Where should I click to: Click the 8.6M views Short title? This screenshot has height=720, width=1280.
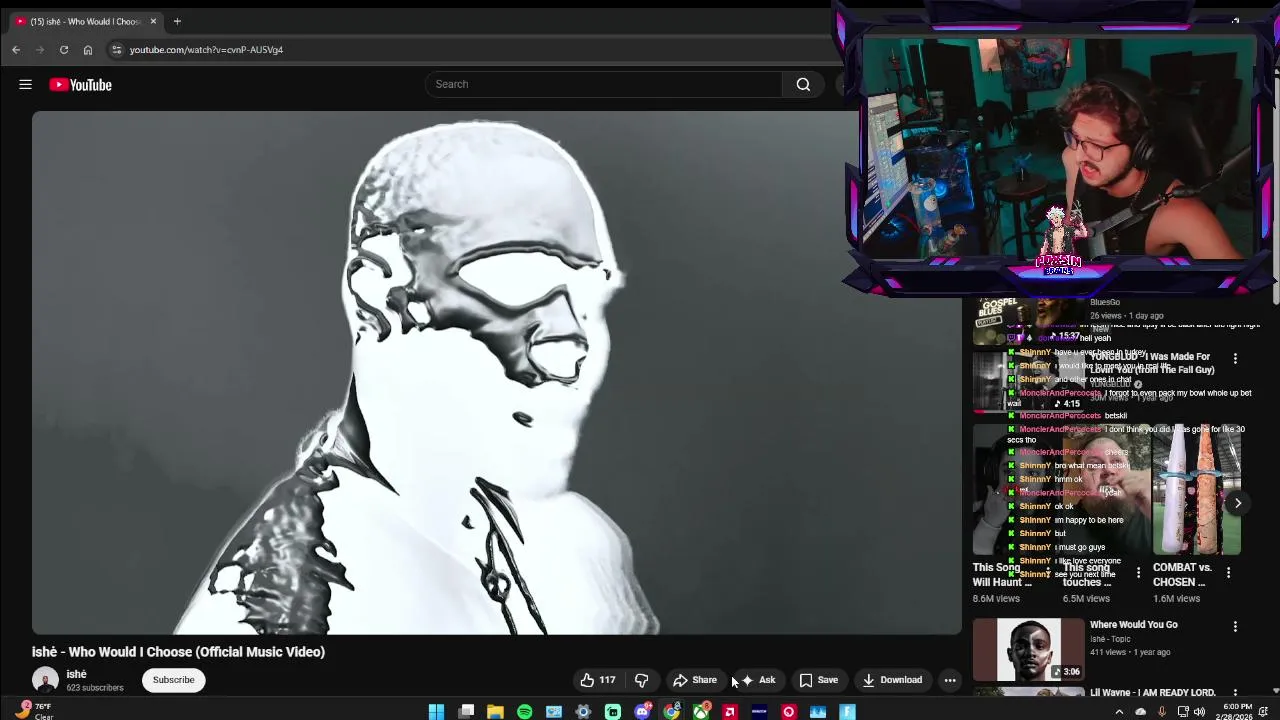tap(1003, 575)
